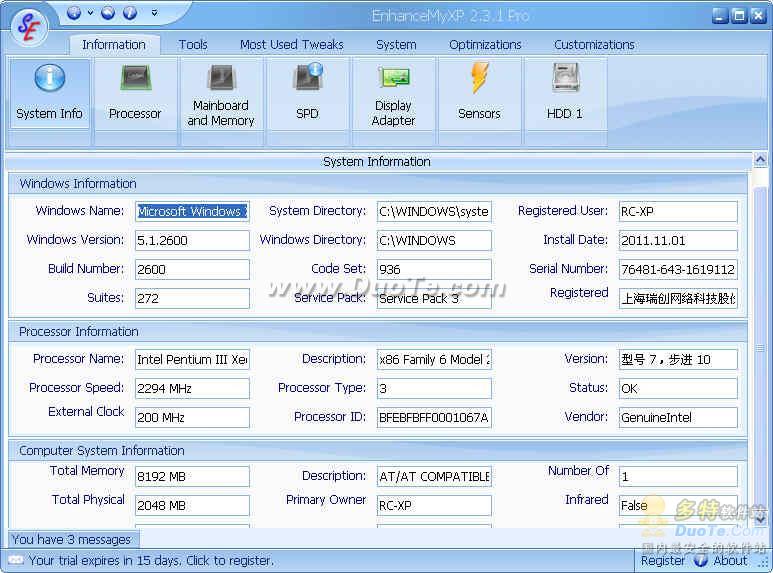
Task: Click the Windows Directory field C:\WINDOWS
Action: click(434, 241)
